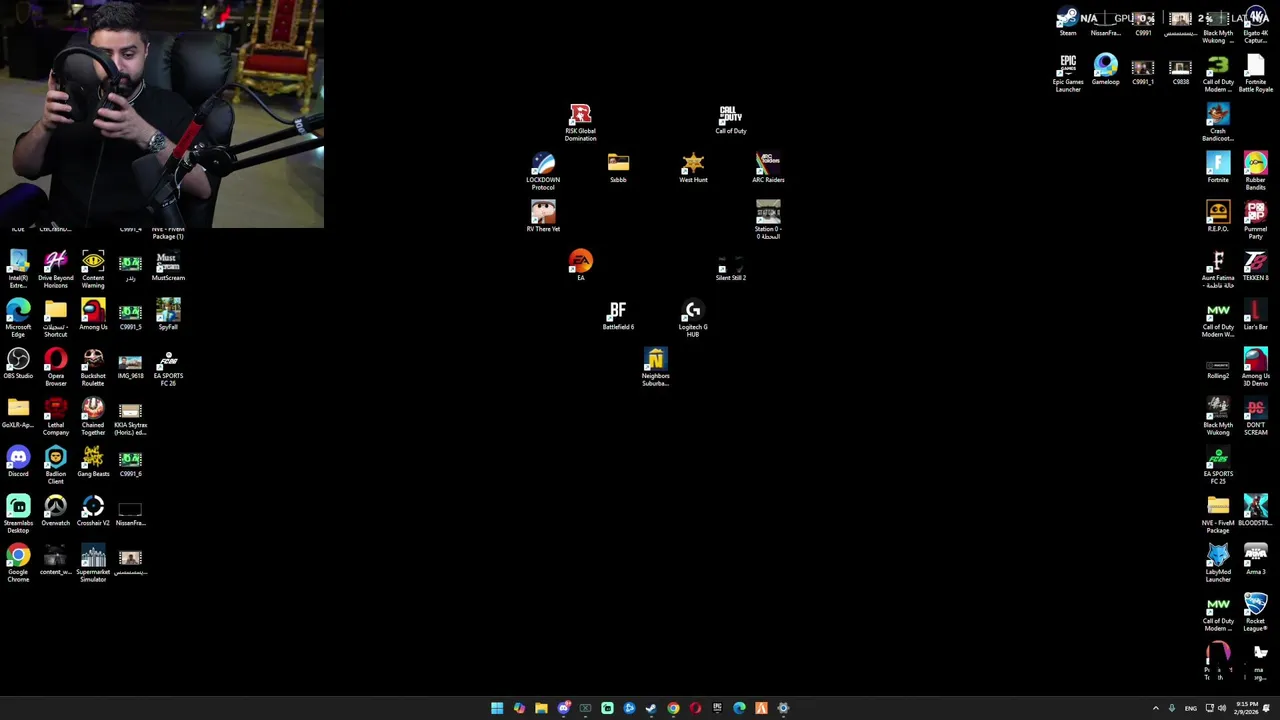This screenshot has width=1280, height=720.
Task: Launch OBS Studio from the desktop
Action: (18, 364)
